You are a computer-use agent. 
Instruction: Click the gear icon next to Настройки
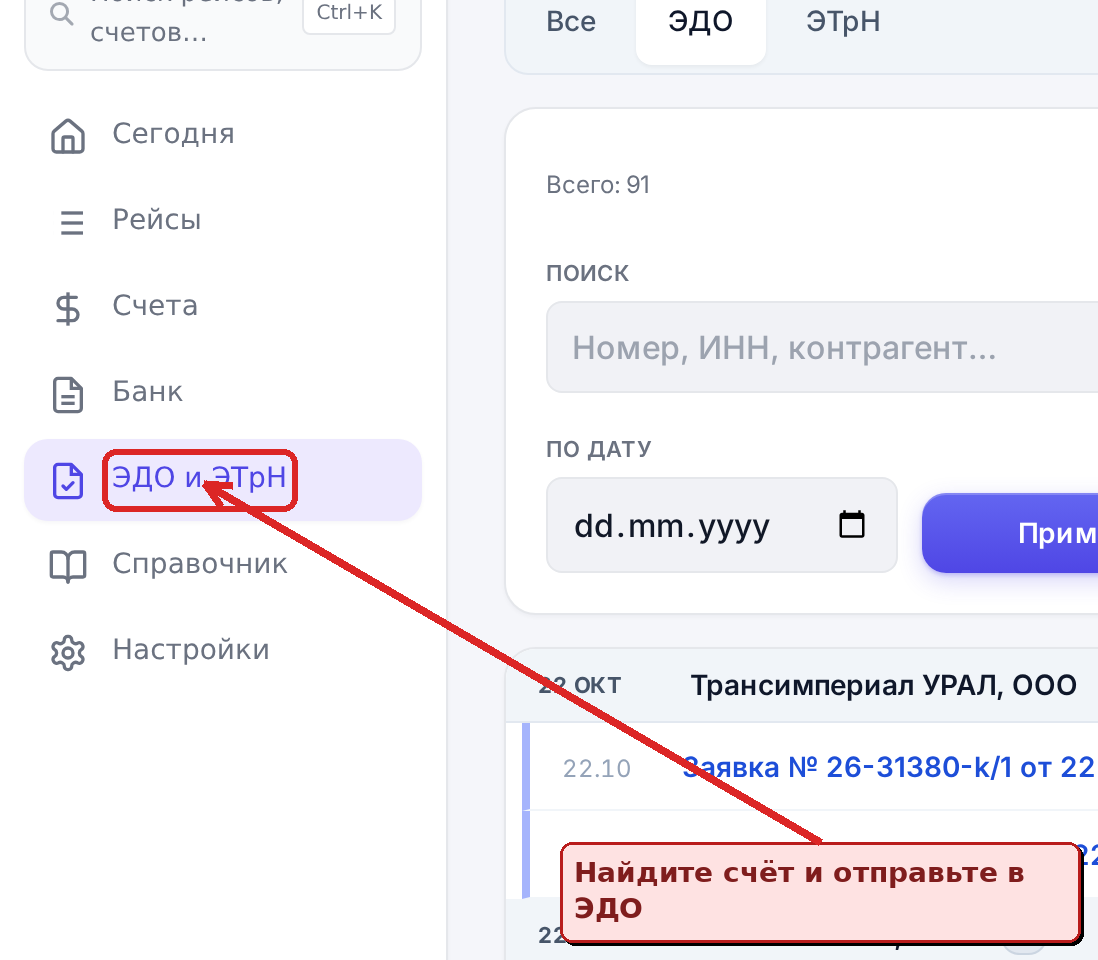(x=68, y=653)
